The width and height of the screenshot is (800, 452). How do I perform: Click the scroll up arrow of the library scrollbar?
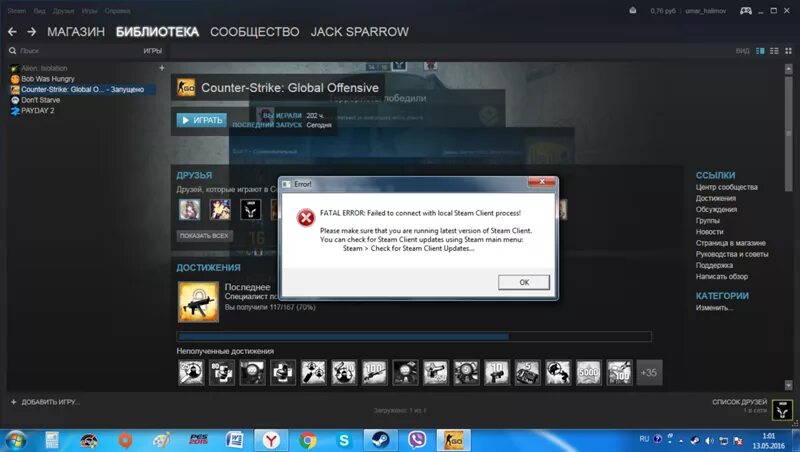(x=789, y=68)
